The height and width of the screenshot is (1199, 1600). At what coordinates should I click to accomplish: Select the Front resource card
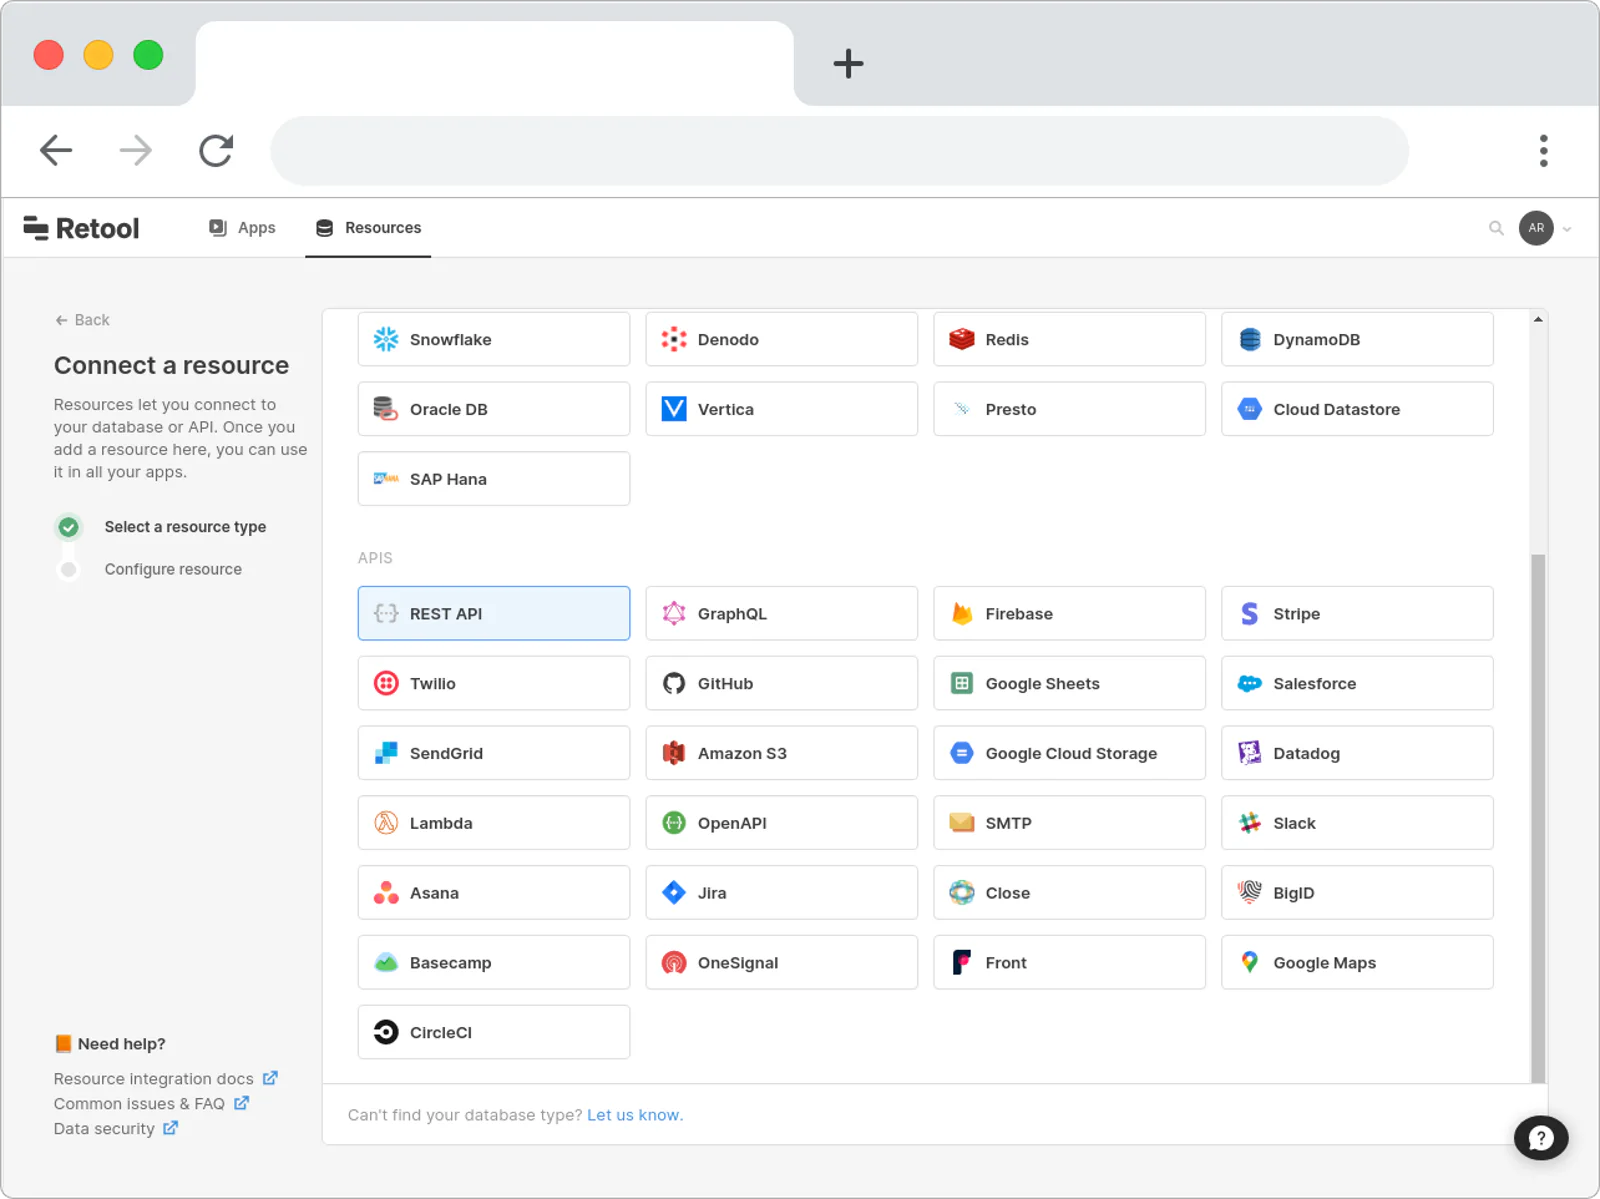1069,962
